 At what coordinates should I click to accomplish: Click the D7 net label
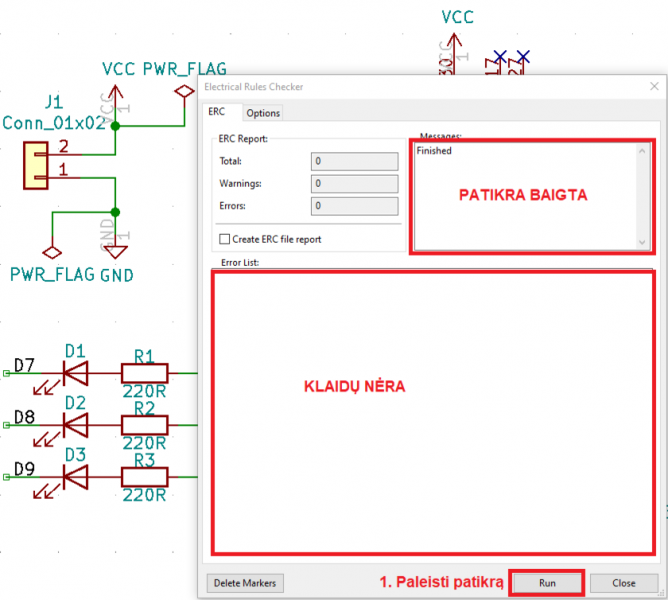[x=24, y=366]
